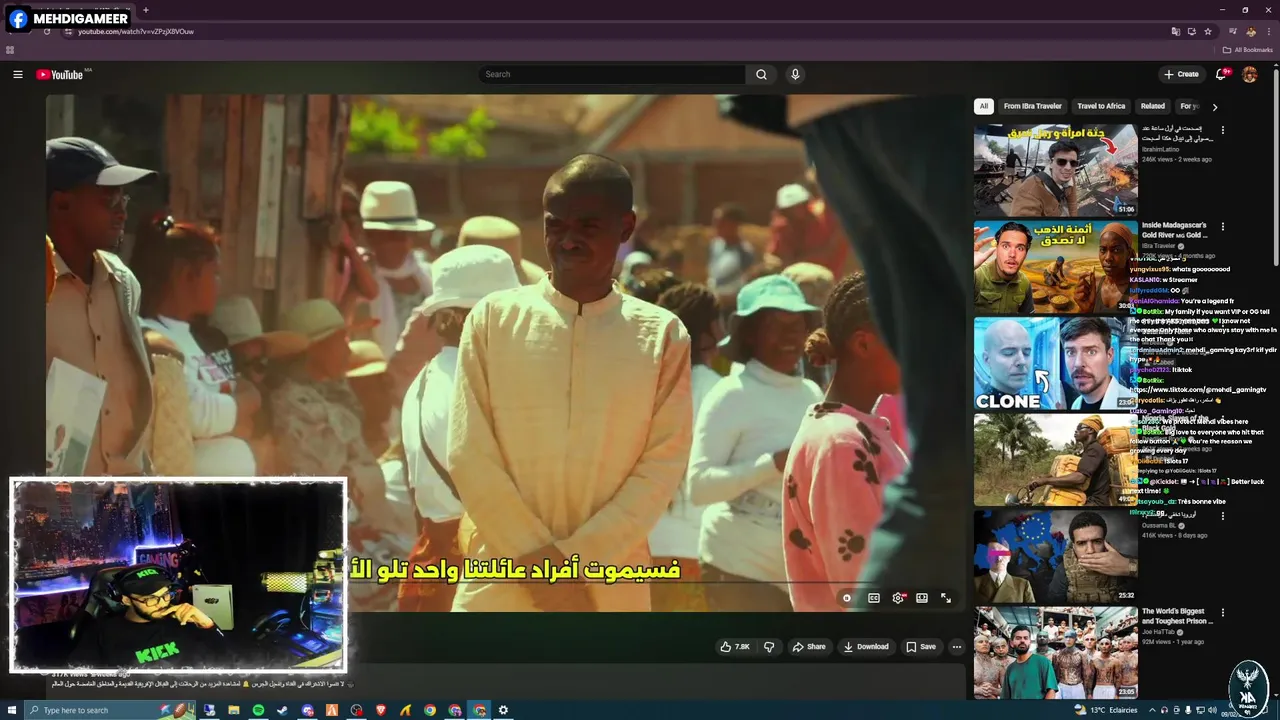Select the Travel to Africa chip

point(1101,106)
